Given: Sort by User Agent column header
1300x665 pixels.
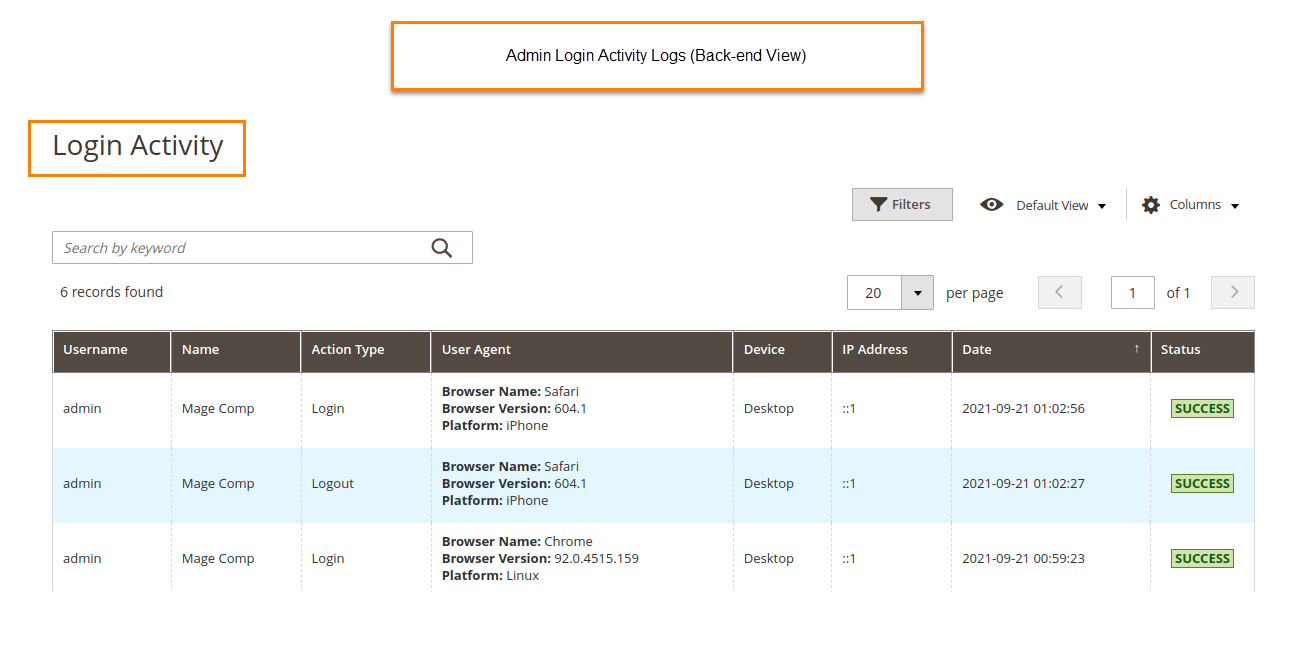Looking at the screenshot, I should click(582, 351).
